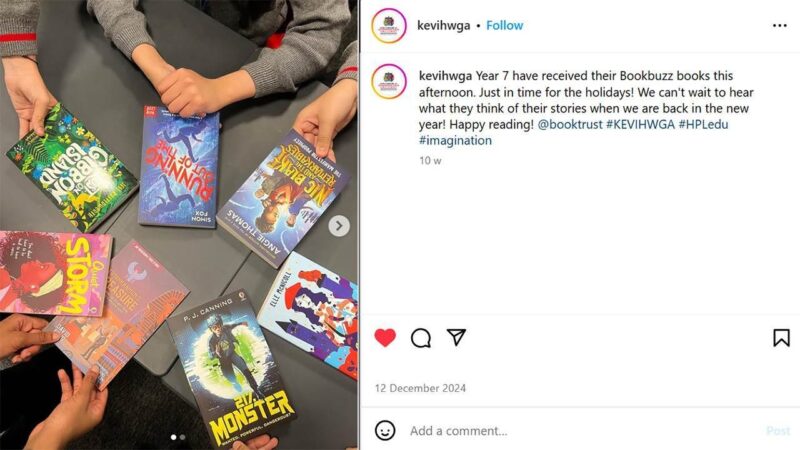The image size is (800, 450).
Task: Open the #HPLedu hashtag
Action: tap(703, 124)
